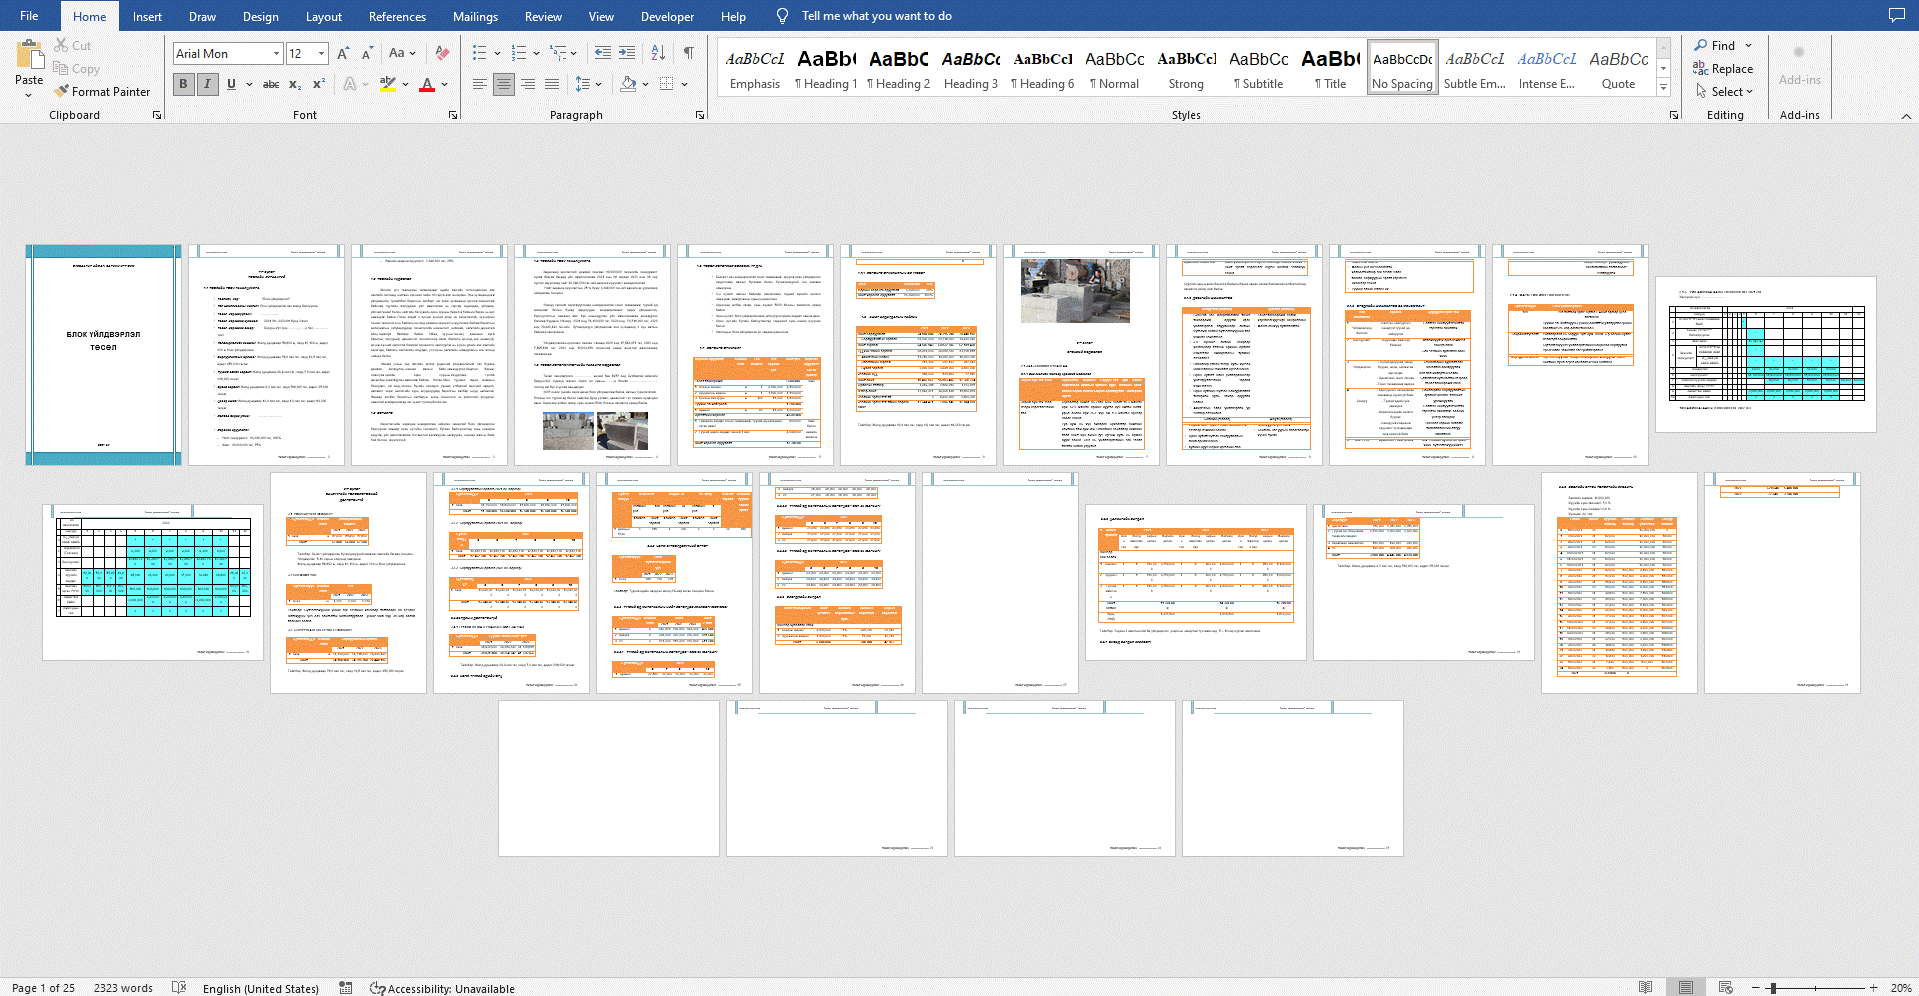Zoom out with minus button

1757,988
